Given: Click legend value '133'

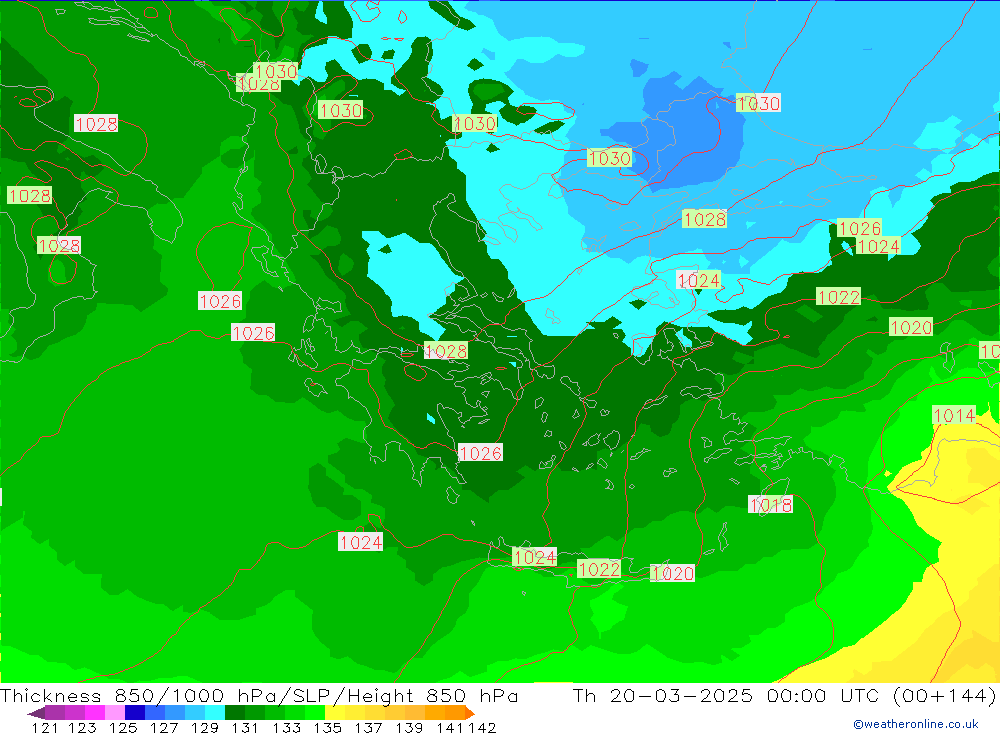Looking at the screenshot, I should 286,727.
